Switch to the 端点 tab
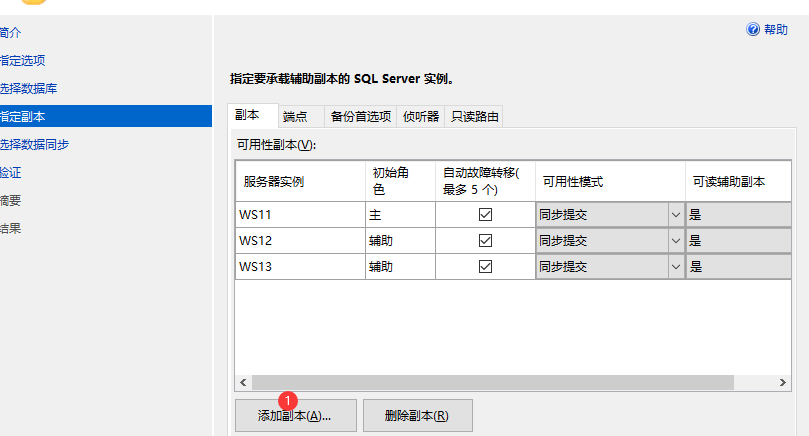The width and height of the screenshot is (809, 436). click(301, 117)
